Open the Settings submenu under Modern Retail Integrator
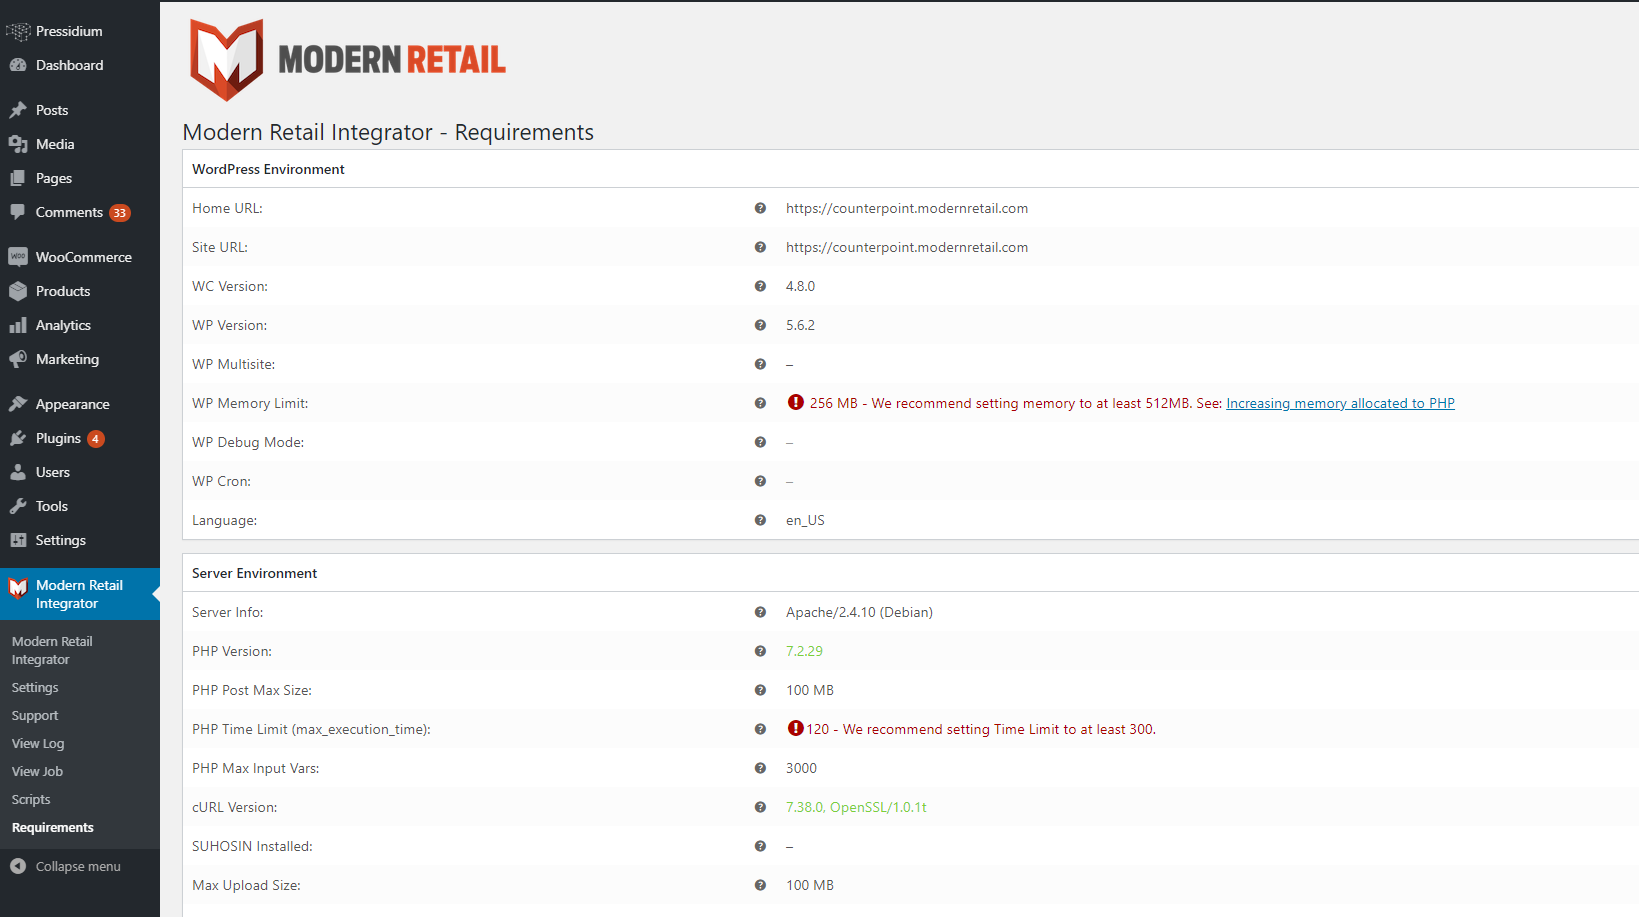This screenshot has height=917, width=1639. [35, 688]
